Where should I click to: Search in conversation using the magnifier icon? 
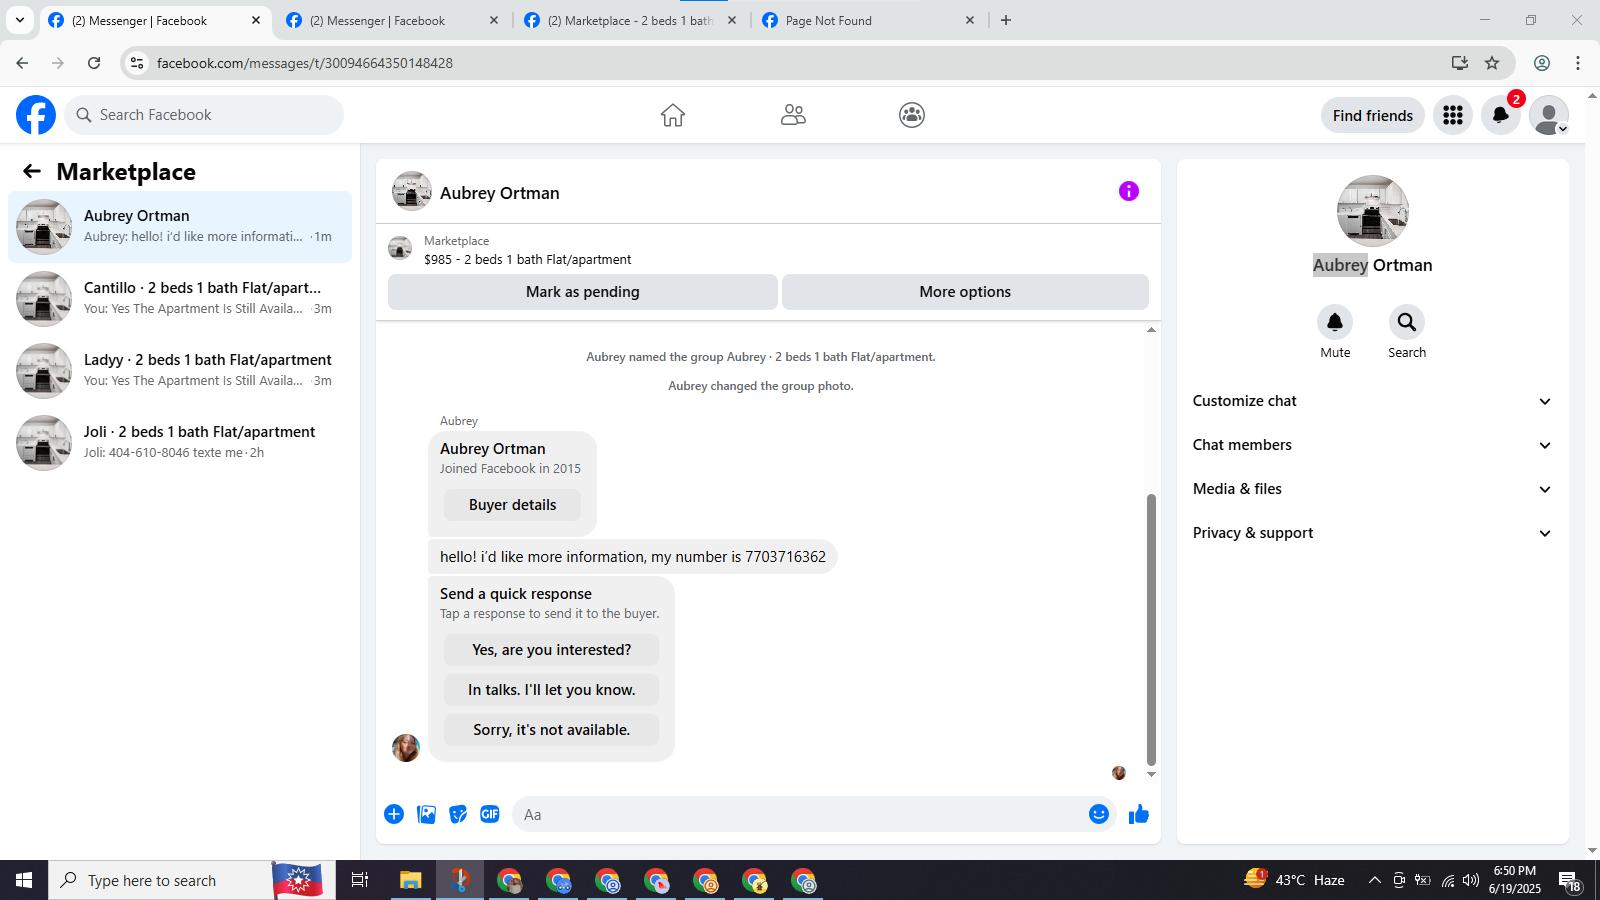[1407, 322]
